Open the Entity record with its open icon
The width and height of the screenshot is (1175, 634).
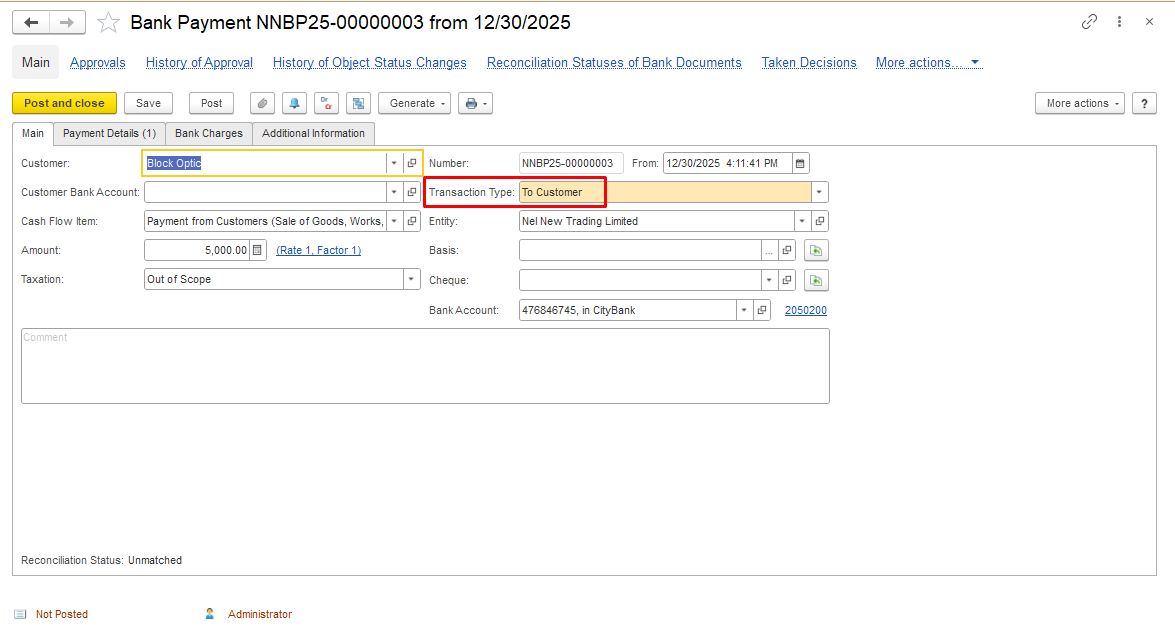820,221
